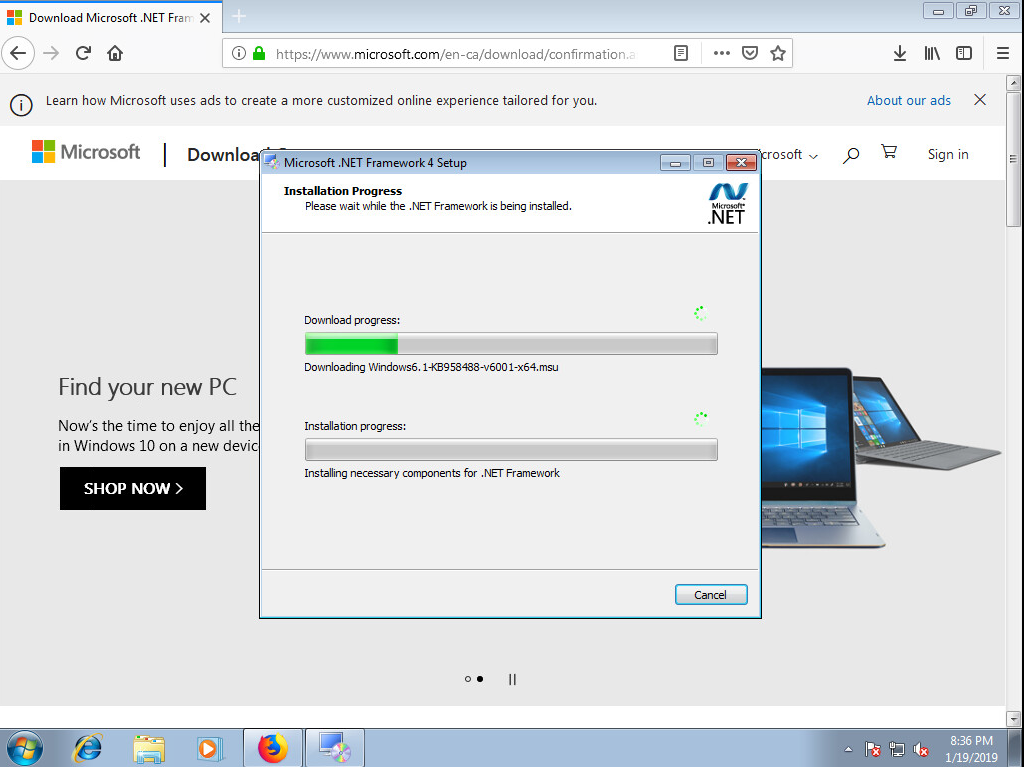Click the Installation Progress header text

pyautogui.click(x=342, y=191)
